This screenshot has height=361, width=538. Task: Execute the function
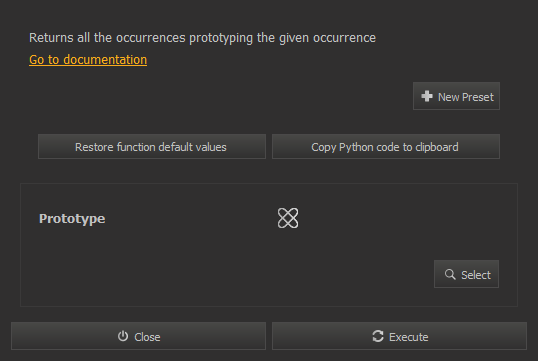coord(399,336)
